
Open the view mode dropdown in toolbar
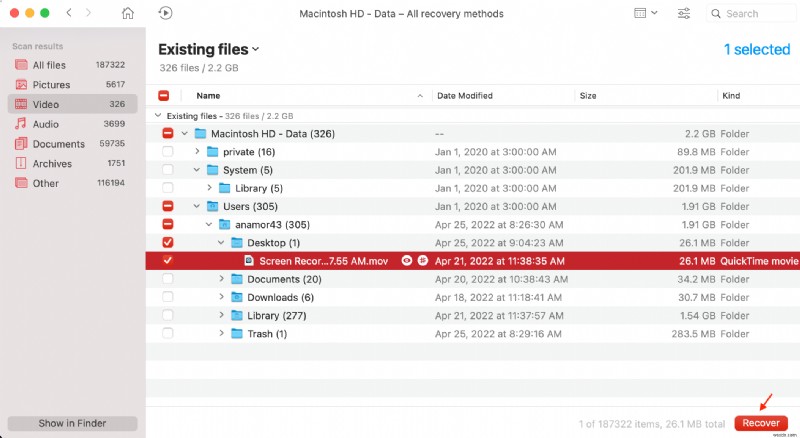(x=645, y=13)
